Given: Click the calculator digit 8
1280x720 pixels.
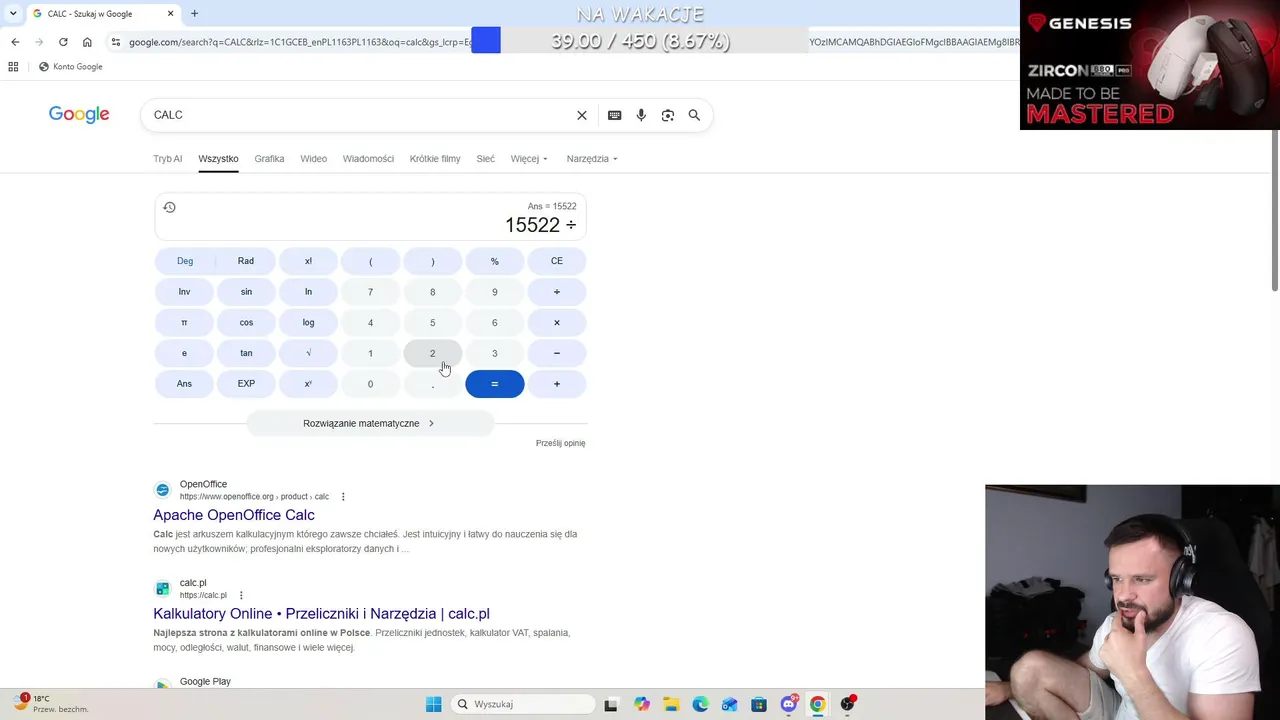Looking at the screenshot, I should tap(432, 292).
